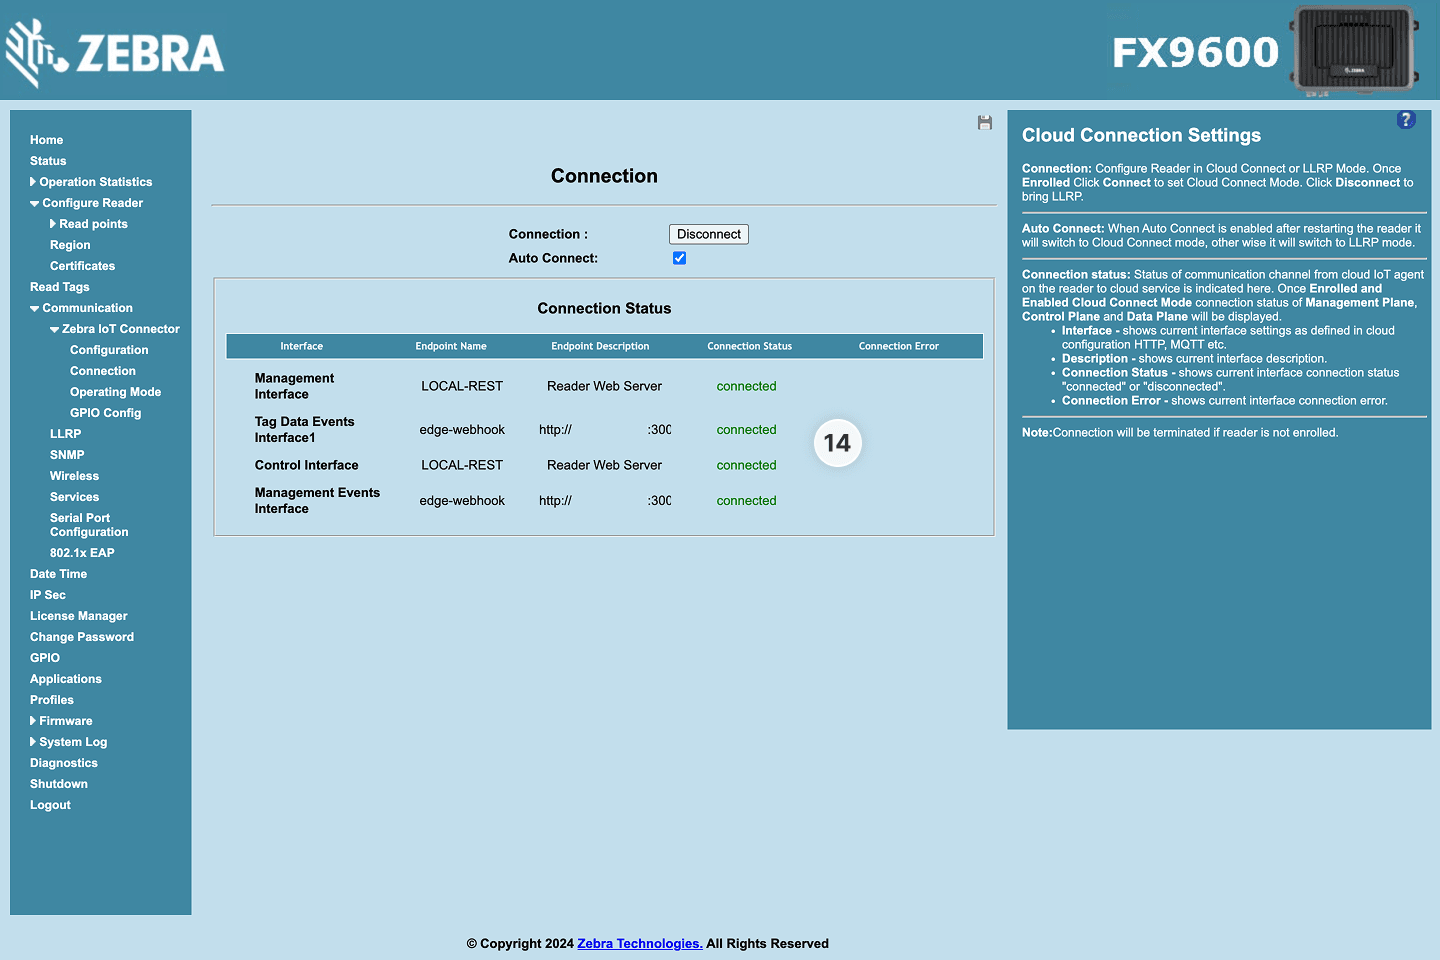
Task: Expand the Operation Statistics arrow
Action: 33,182
